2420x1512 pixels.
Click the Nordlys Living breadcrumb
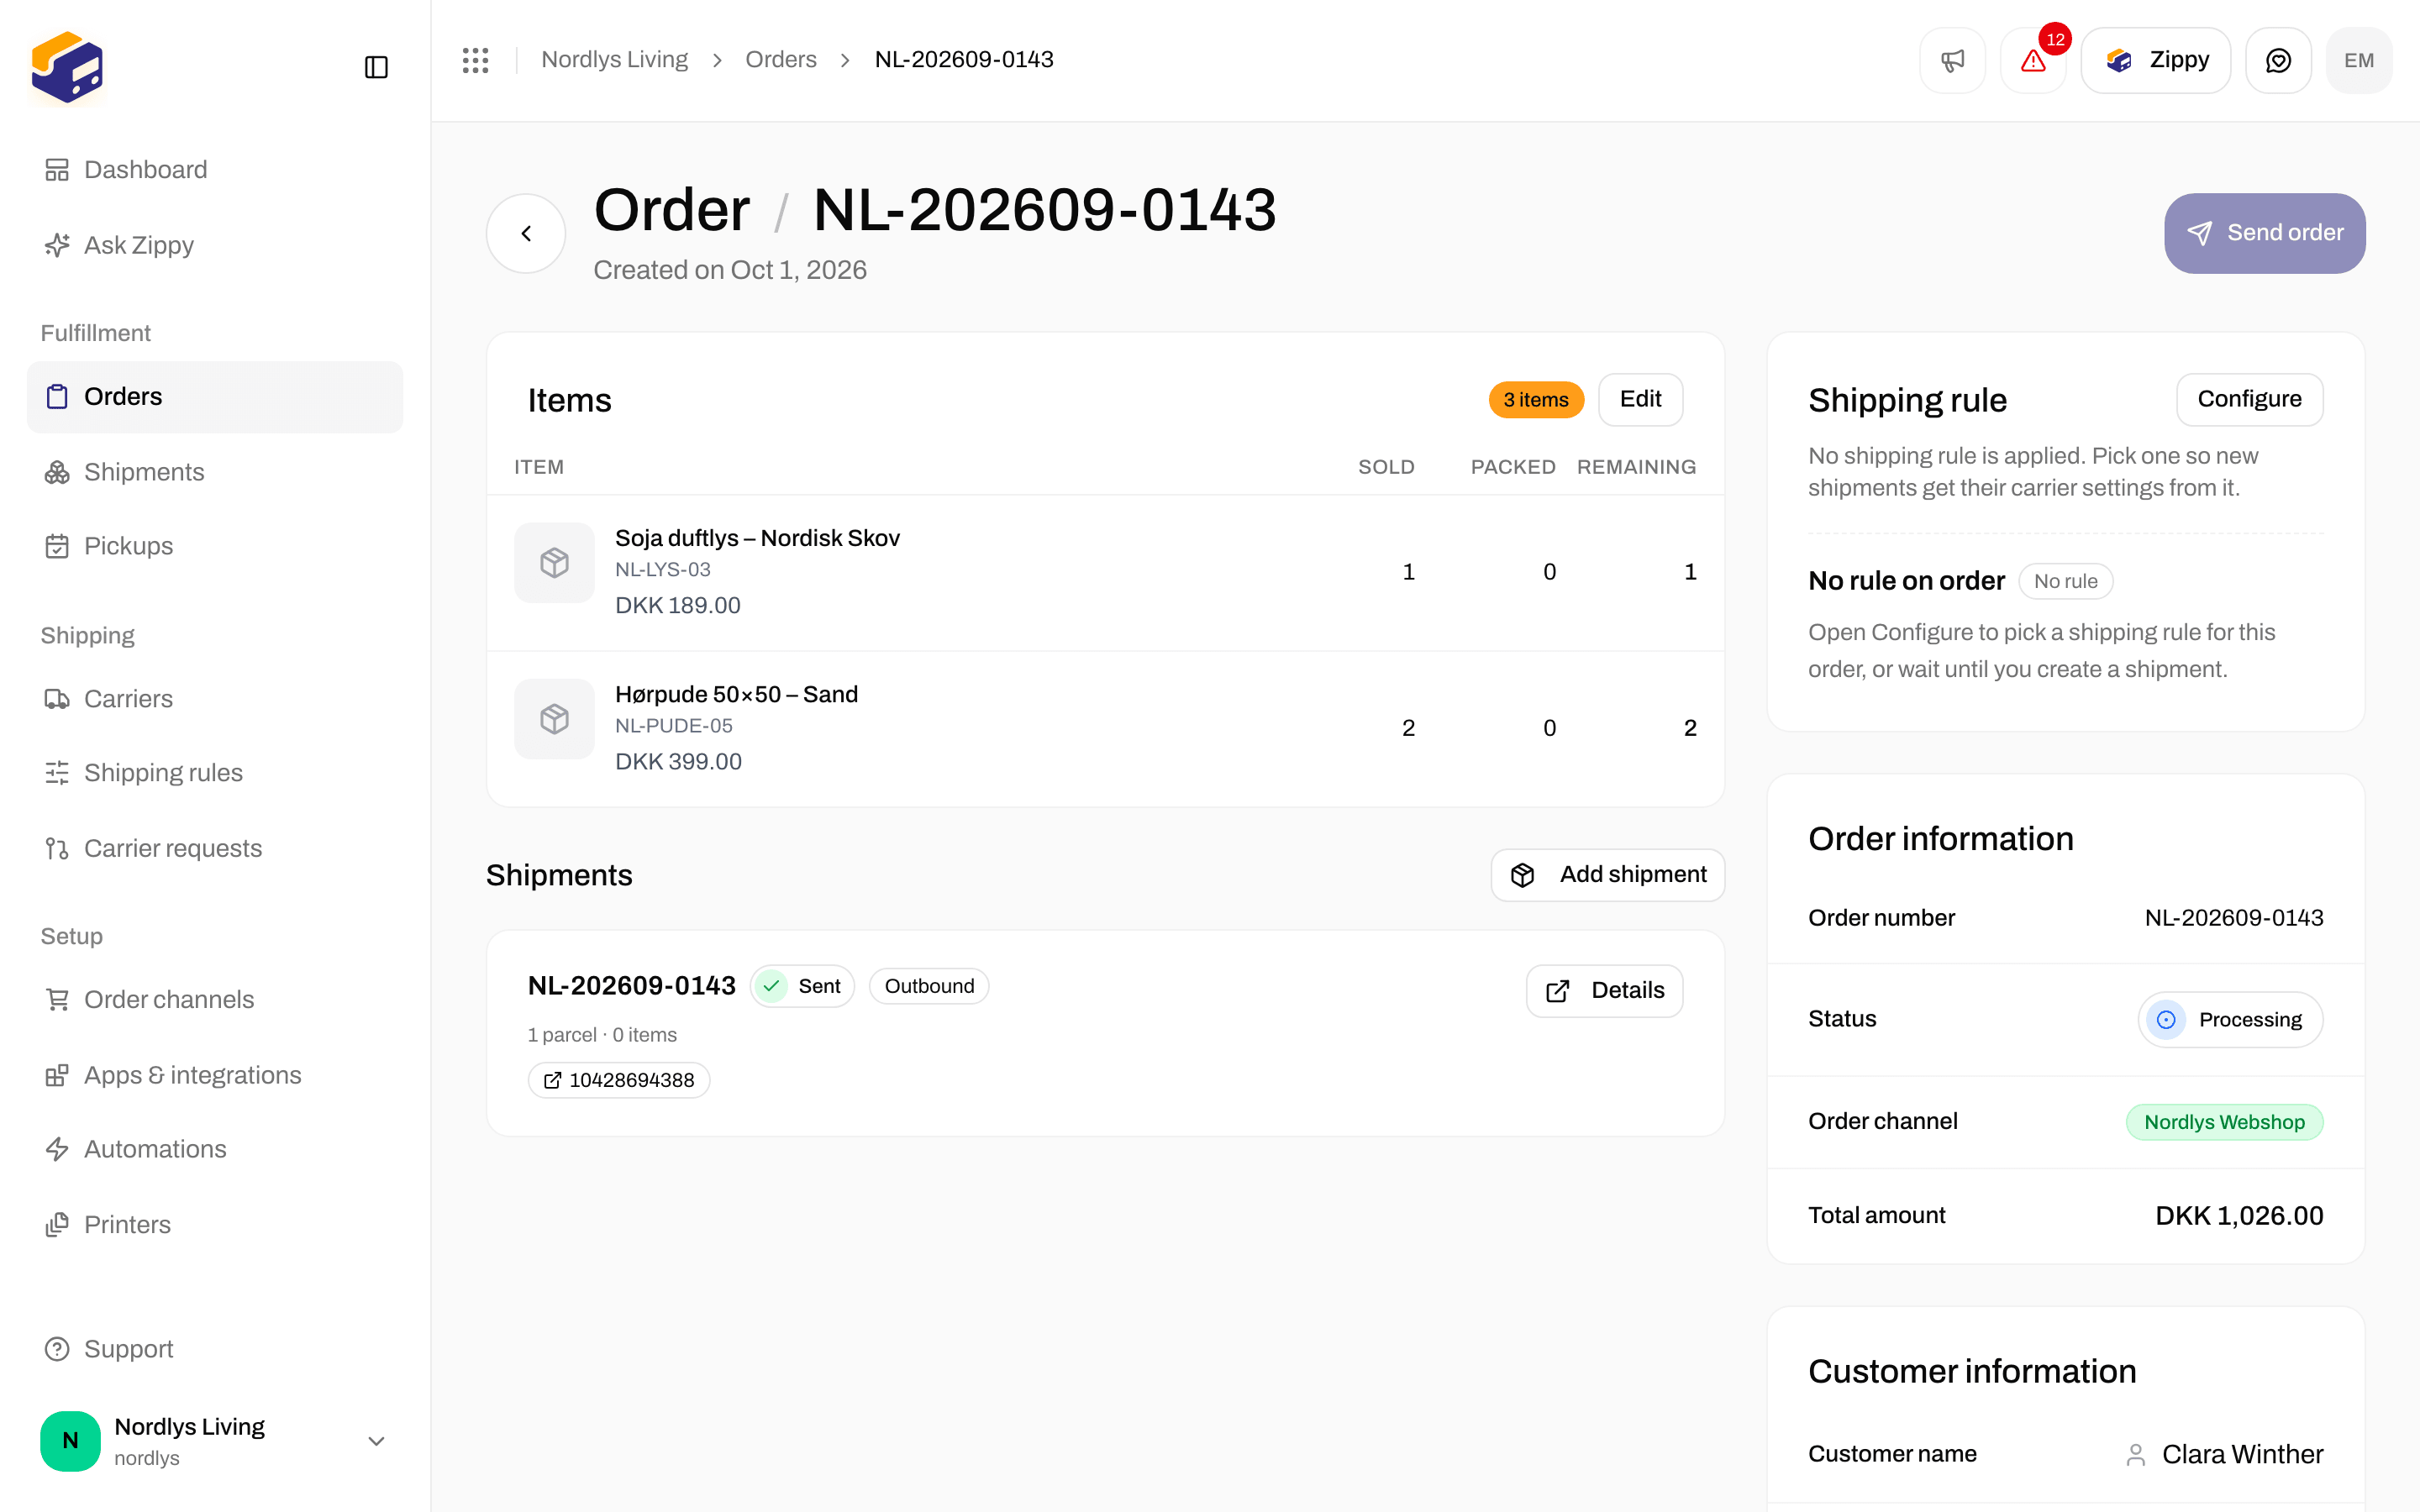tap(614, 60)
